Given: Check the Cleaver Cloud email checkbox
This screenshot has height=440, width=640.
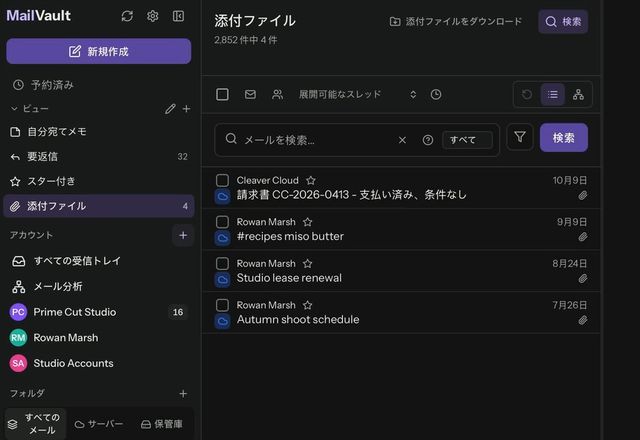Looking at the screenshot, I should click(222, 180).
